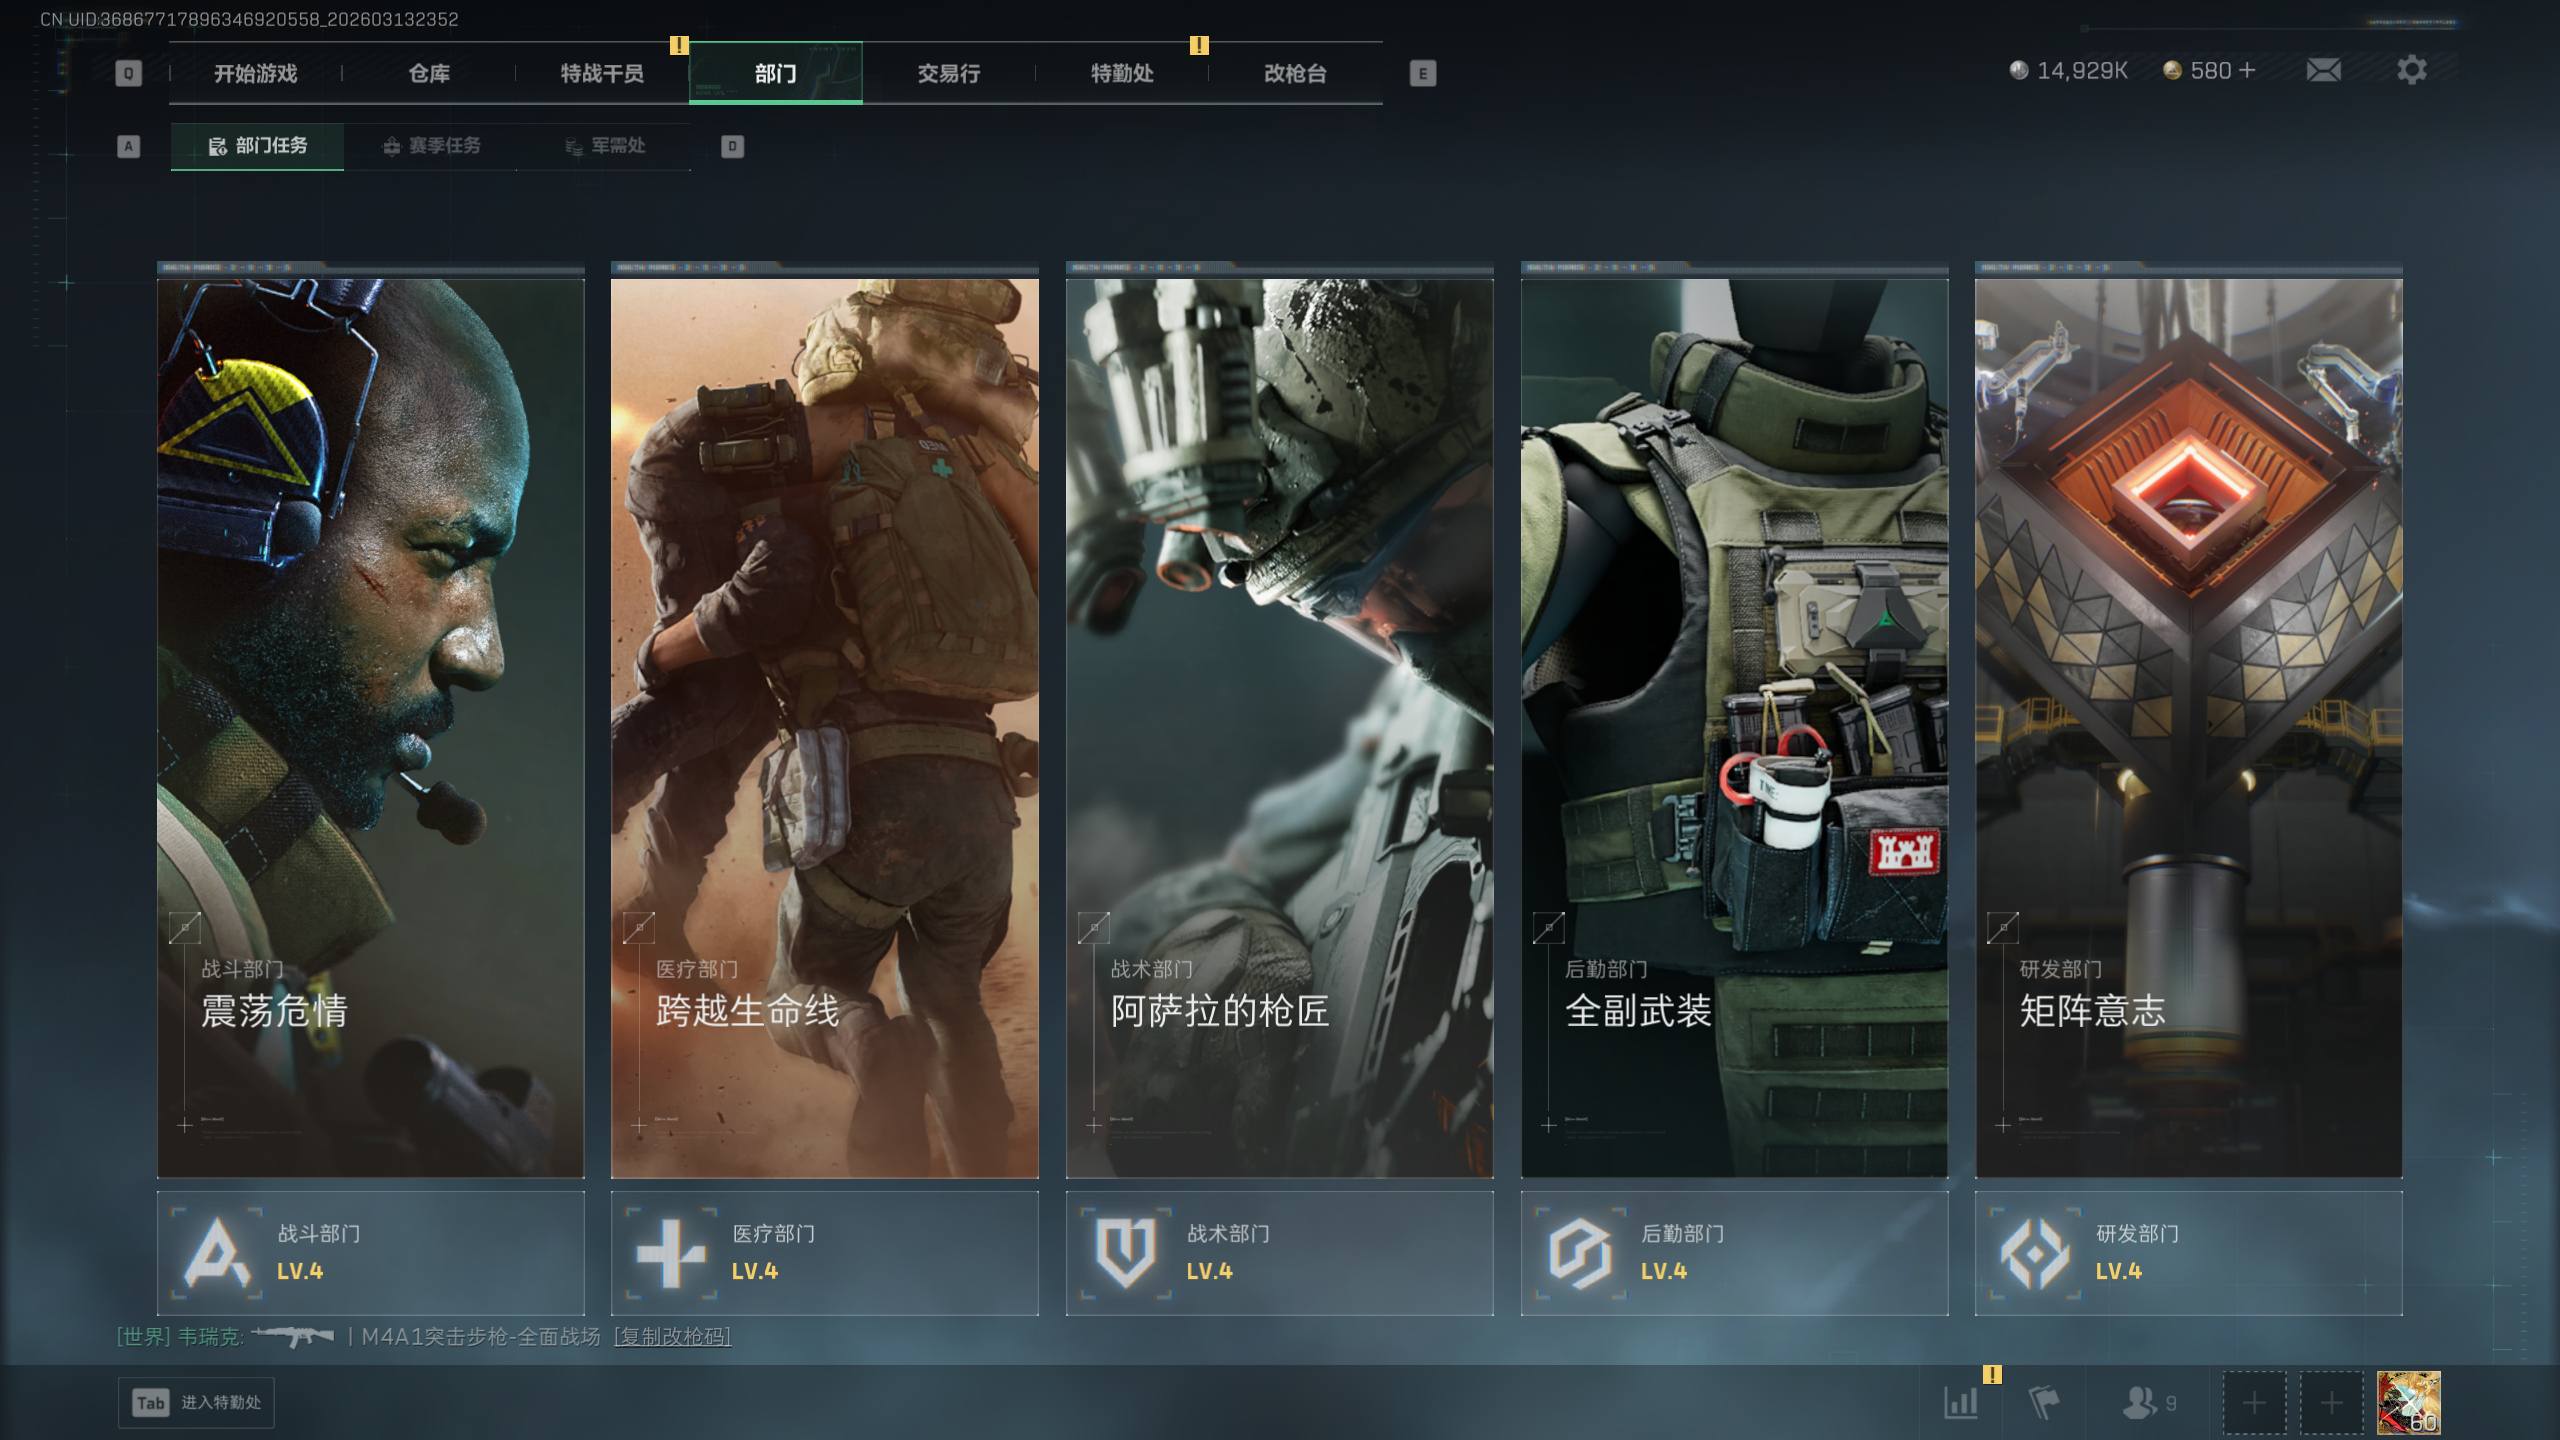Click the 战术部门 shield emblem icon

point(1125,1252)
